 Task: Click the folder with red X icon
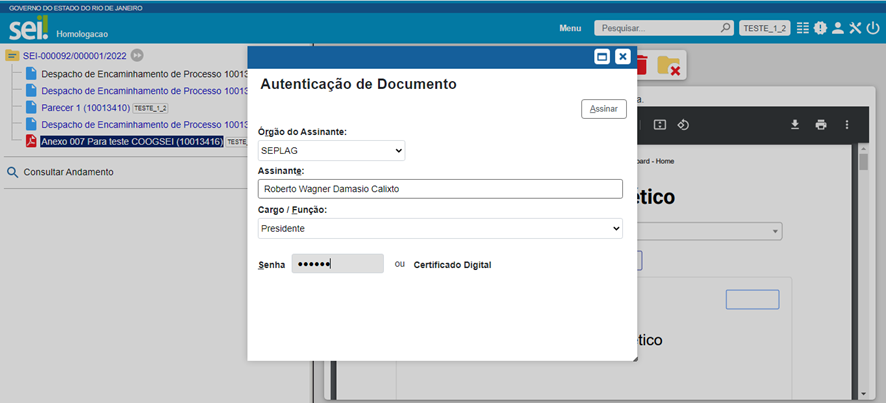click(x=668, y=65)
